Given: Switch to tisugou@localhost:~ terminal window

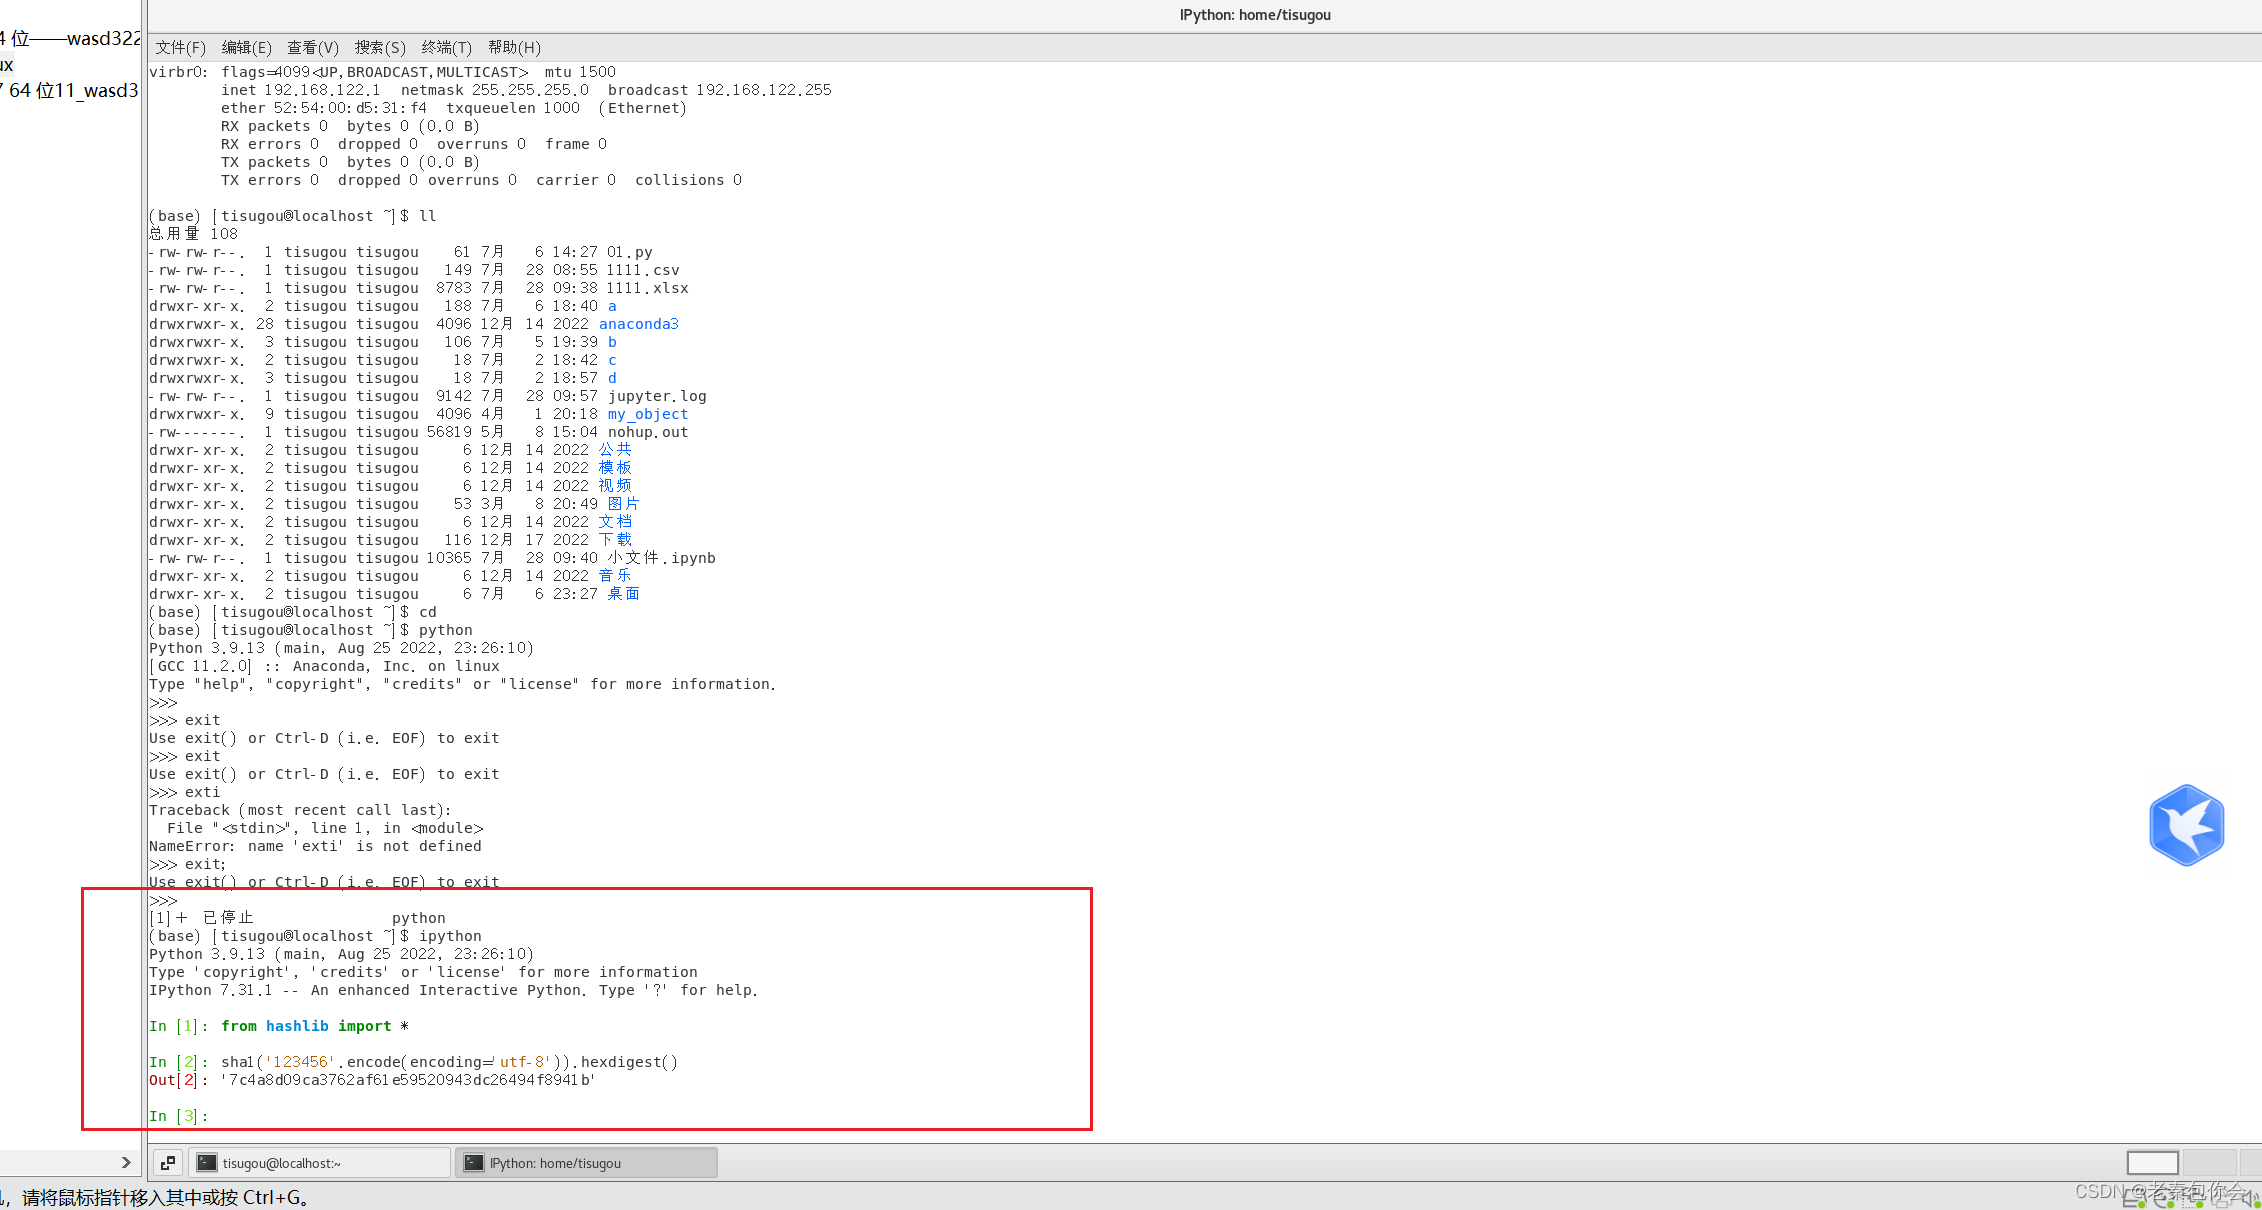Looking at the screenshot, I should [x=320, y=1163].
